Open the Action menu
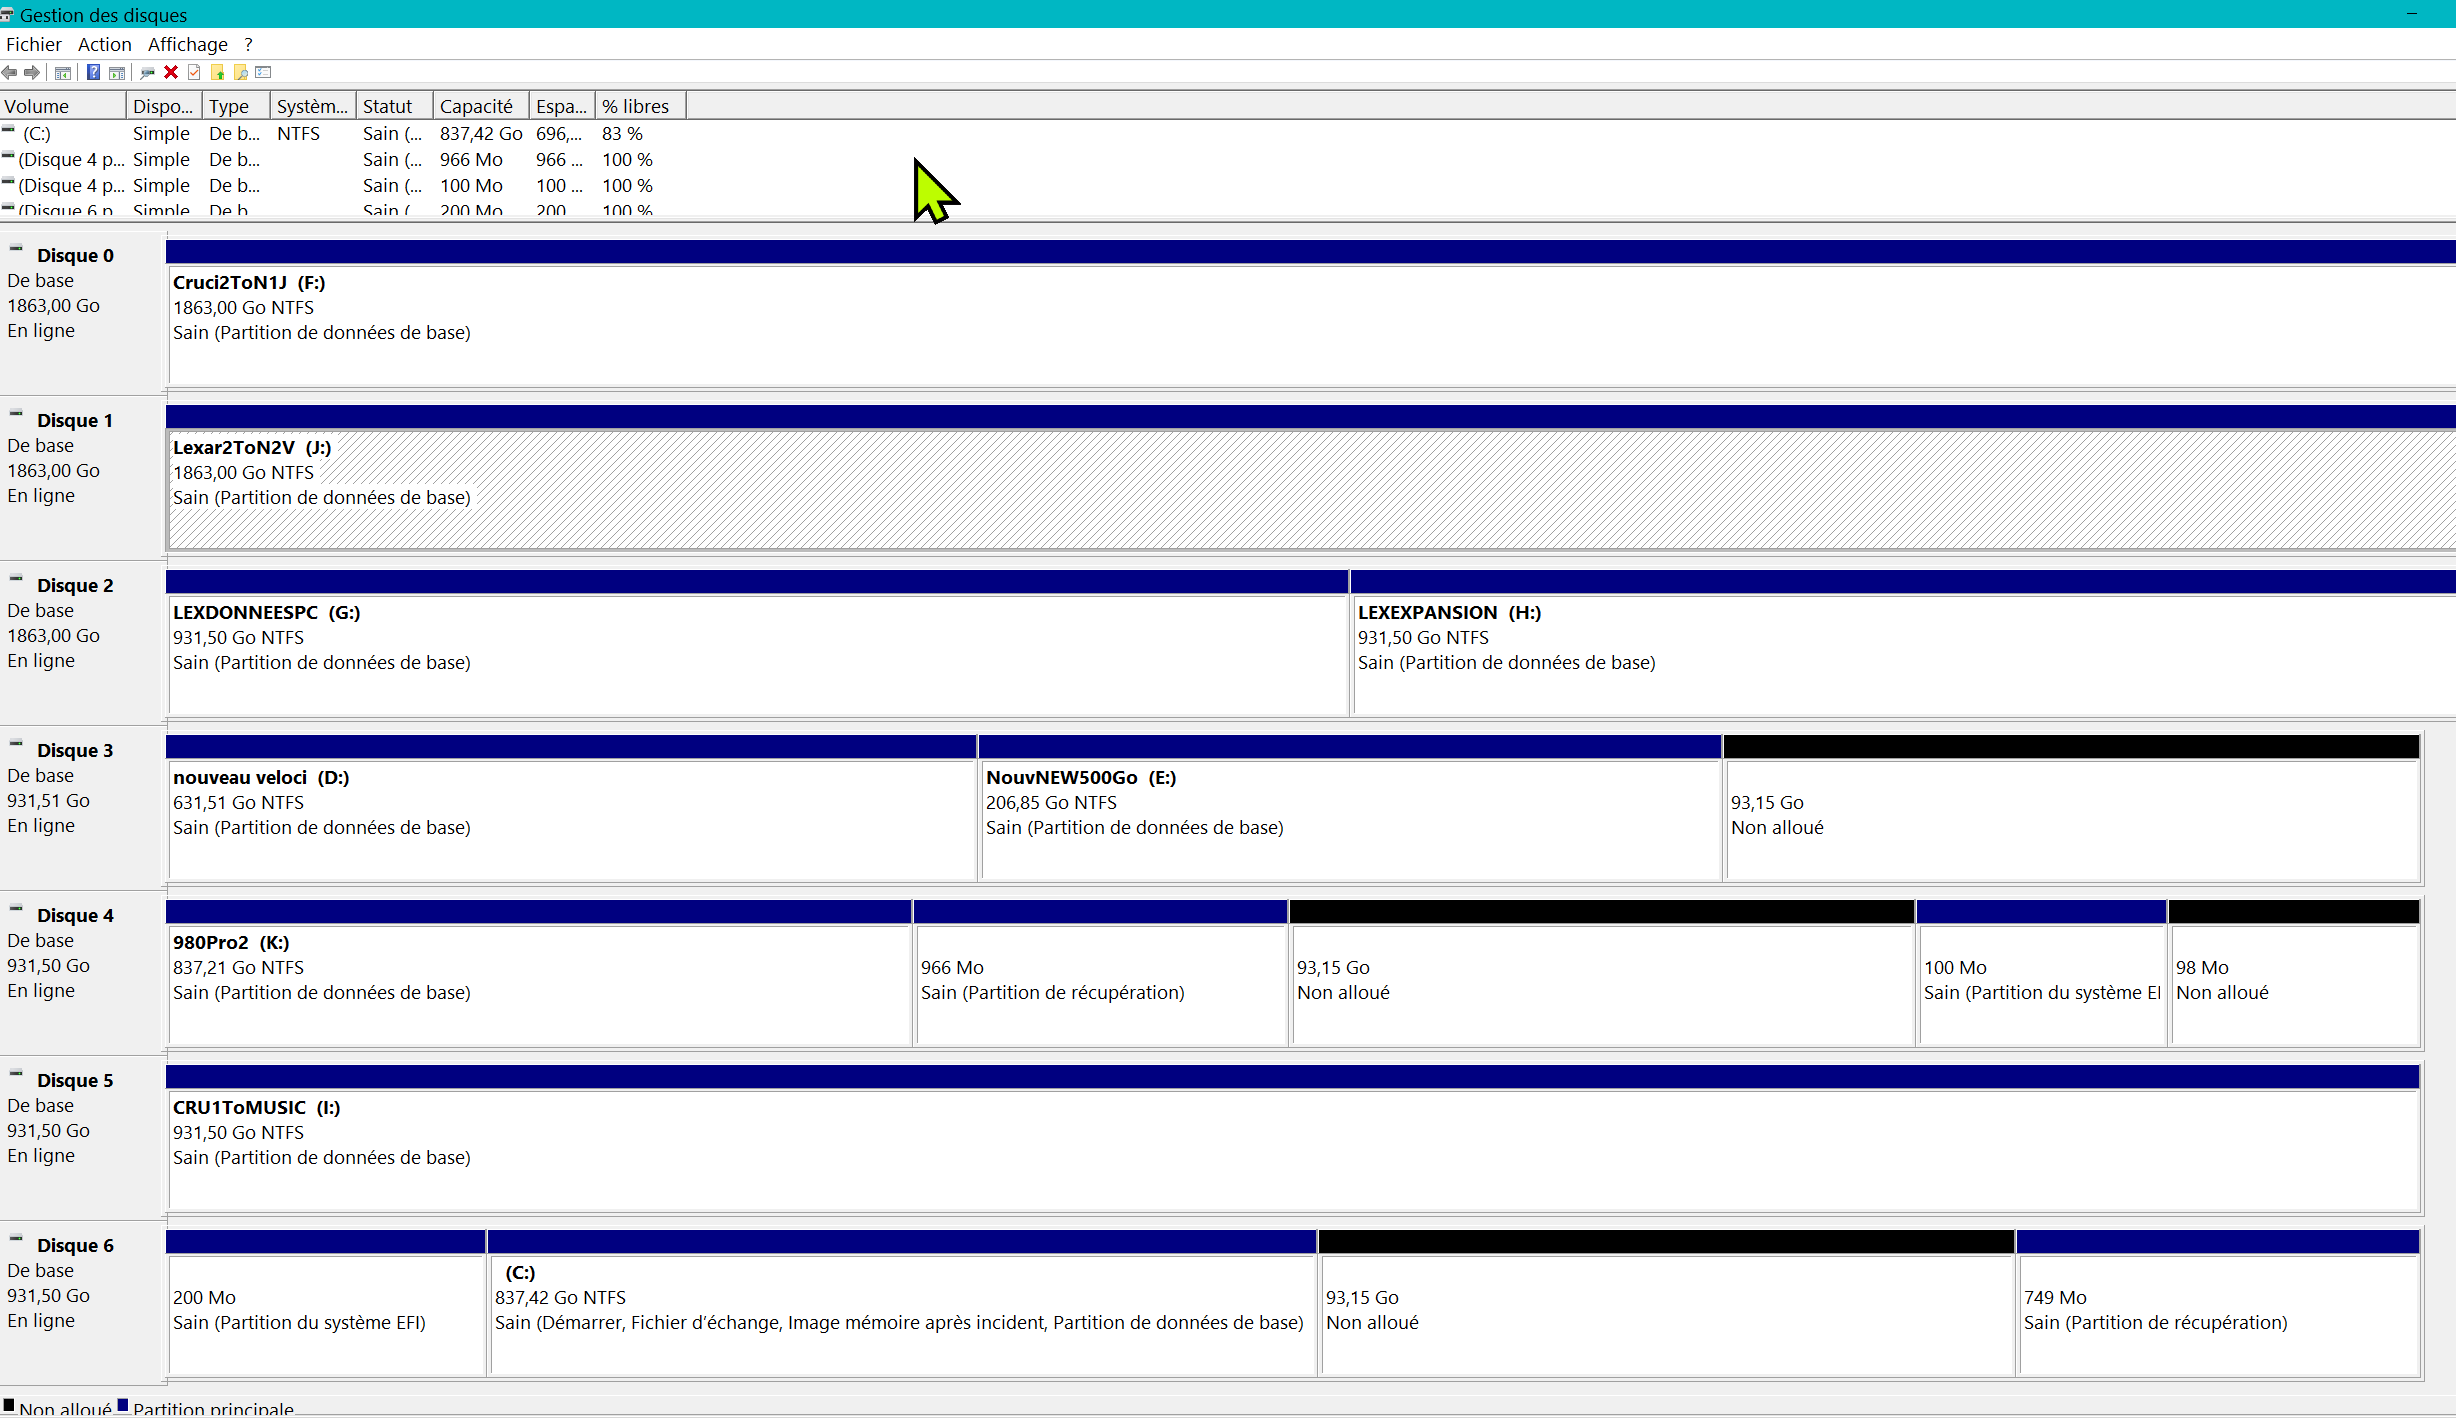Screen dimensions: 2456x1418 click(104, 44)
